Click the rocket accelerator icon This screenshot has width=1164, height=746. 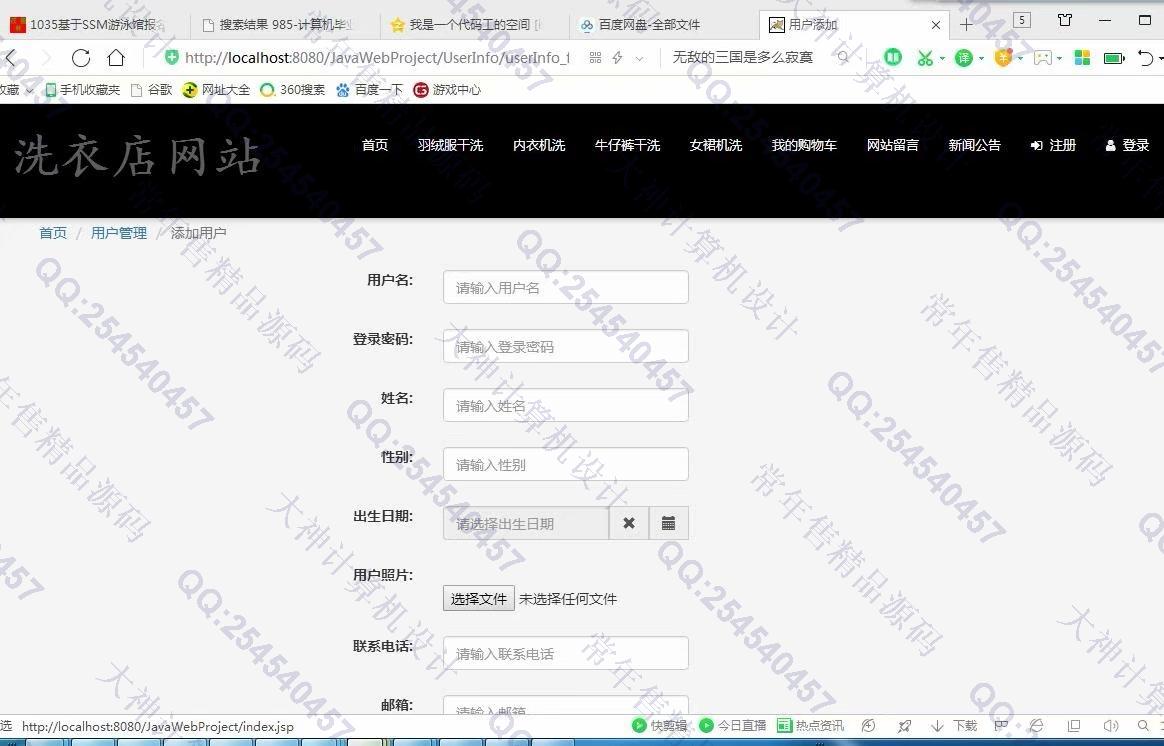pos(903,726)
